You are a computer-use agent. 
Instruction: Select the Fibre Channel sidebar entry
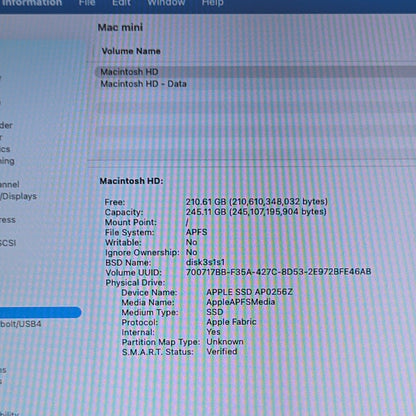[10, 184]
